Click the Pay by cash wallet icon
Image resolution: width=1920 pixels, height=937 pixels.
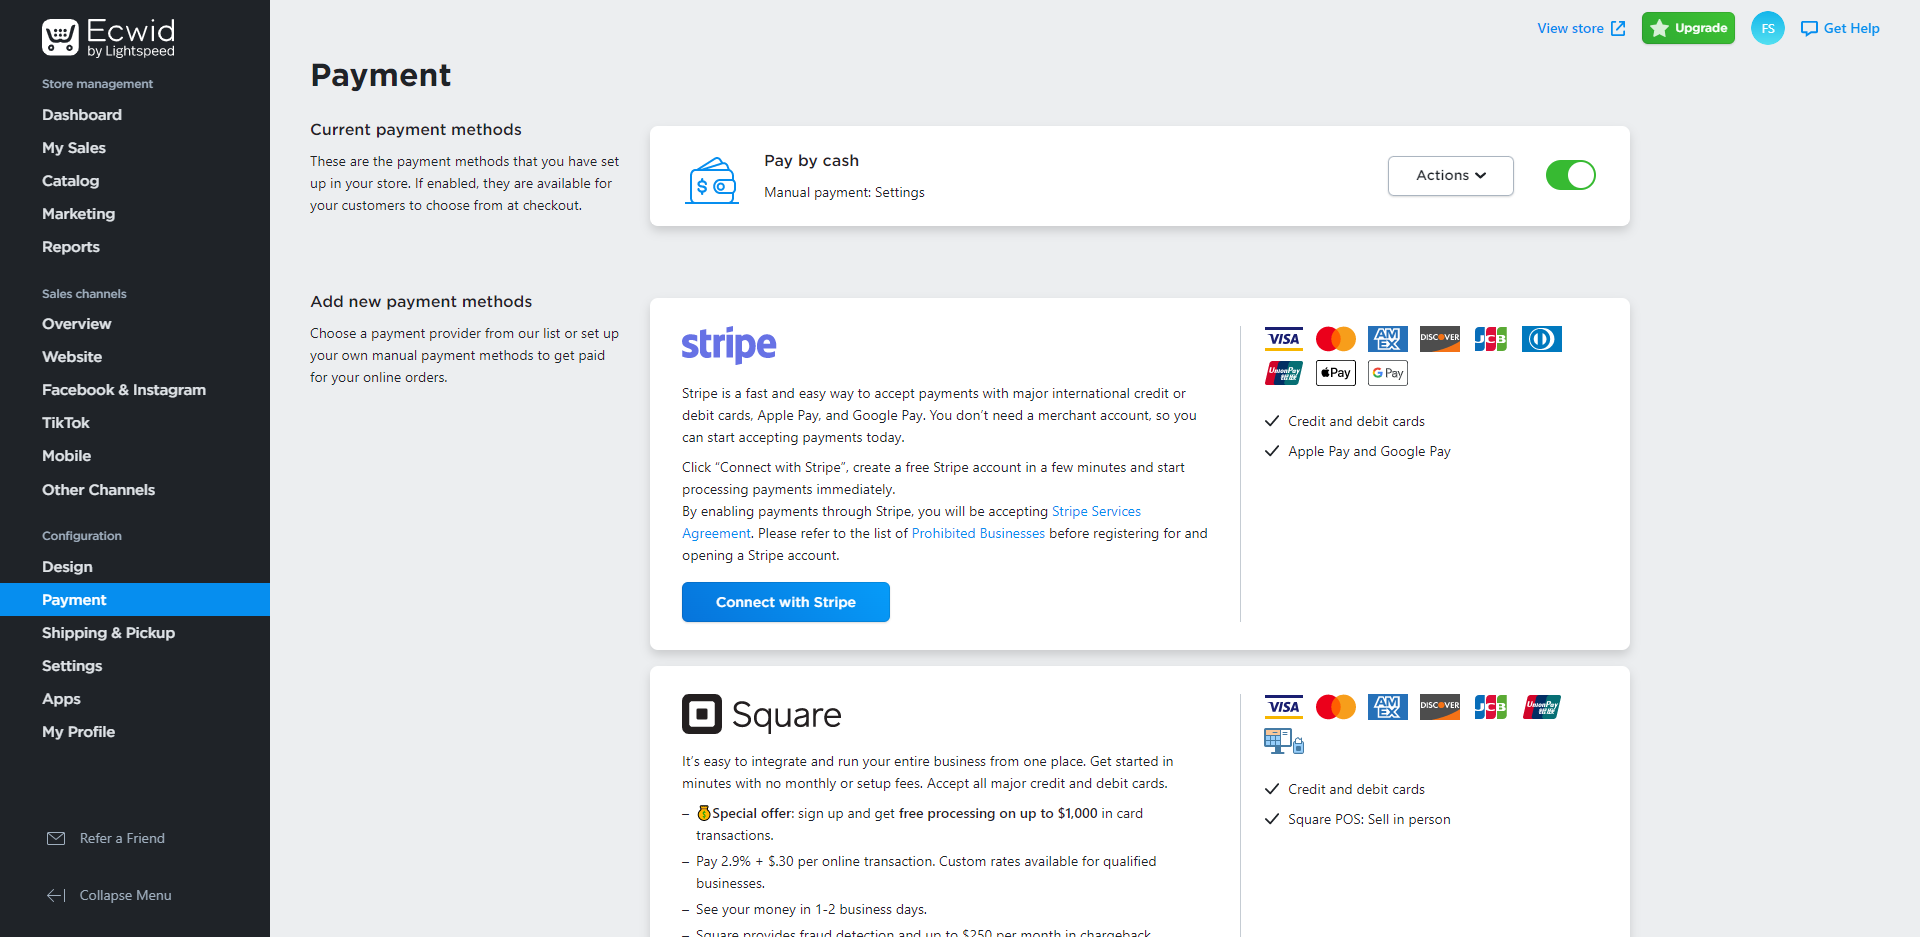click(712, 180)
